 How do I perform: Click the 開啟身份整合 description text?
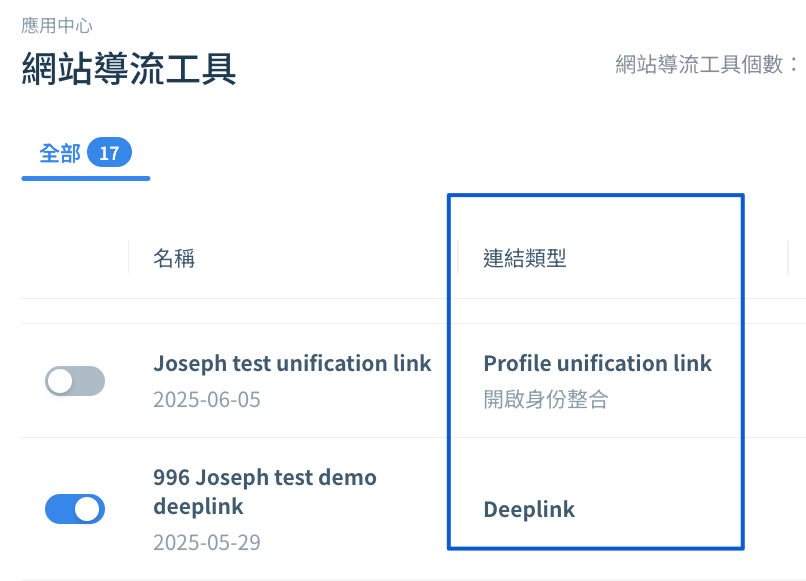click(546, 399)
